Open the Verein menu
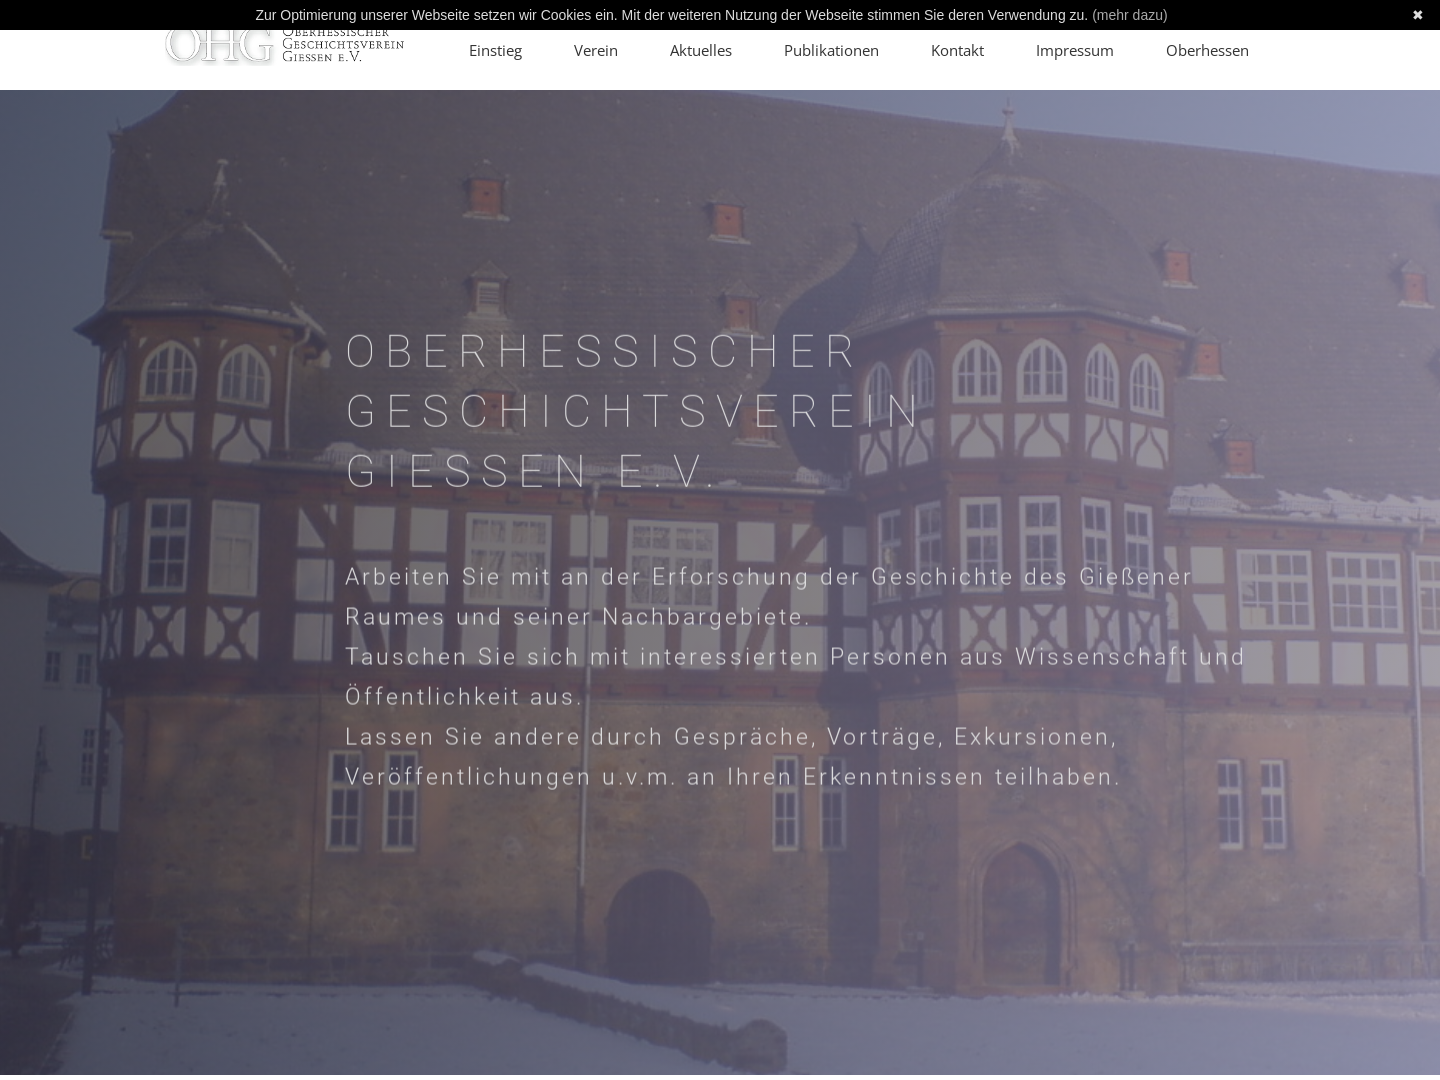Viewport: 1440px width, 1080px height. 596,50
